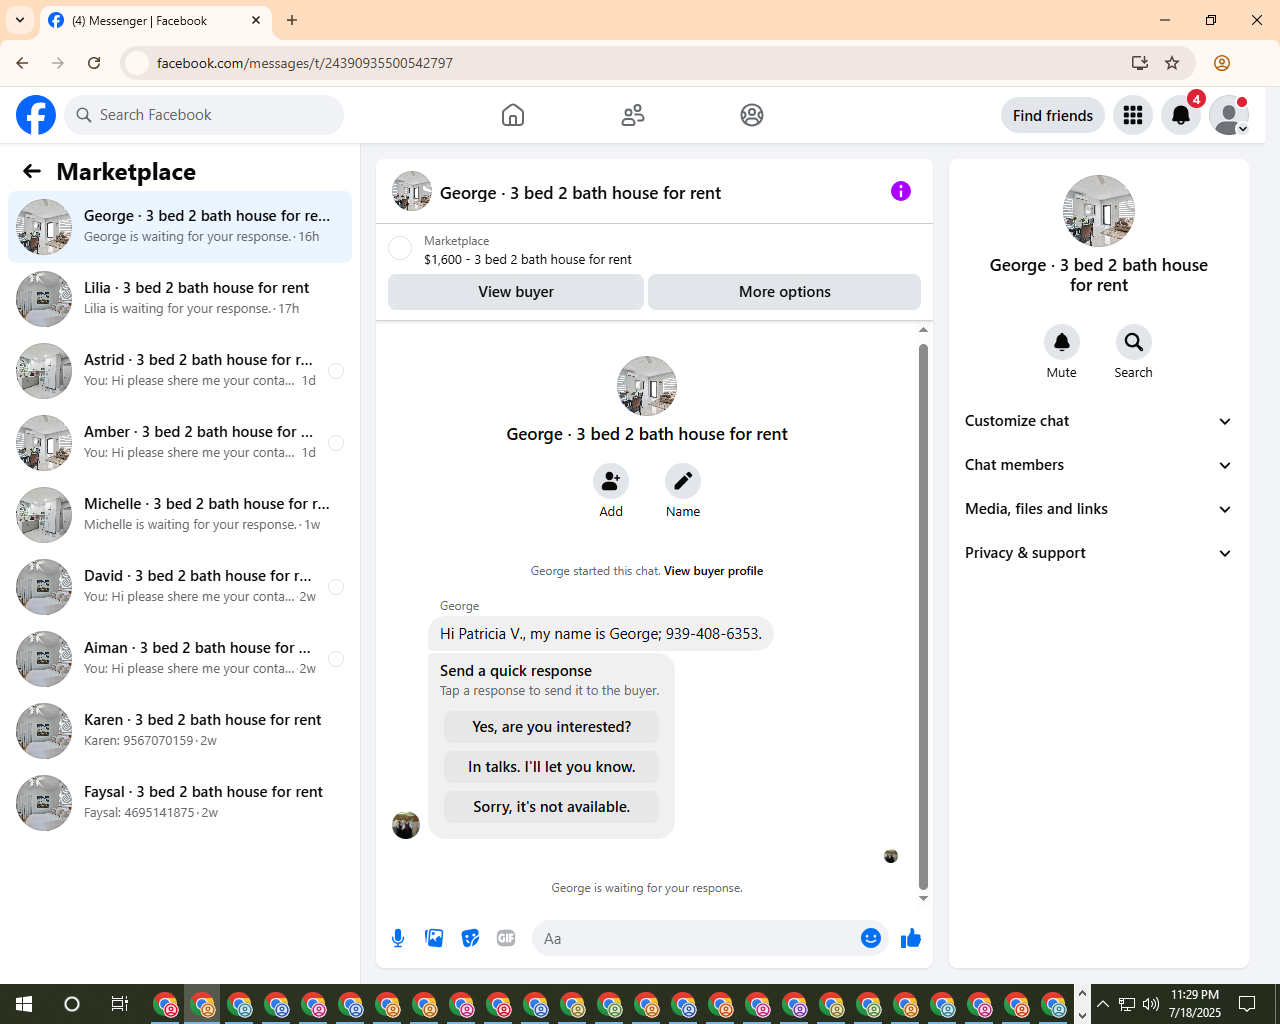Select the Marketplace listing circle for $1,600
1280x1024 pixels.
point(400,248)
